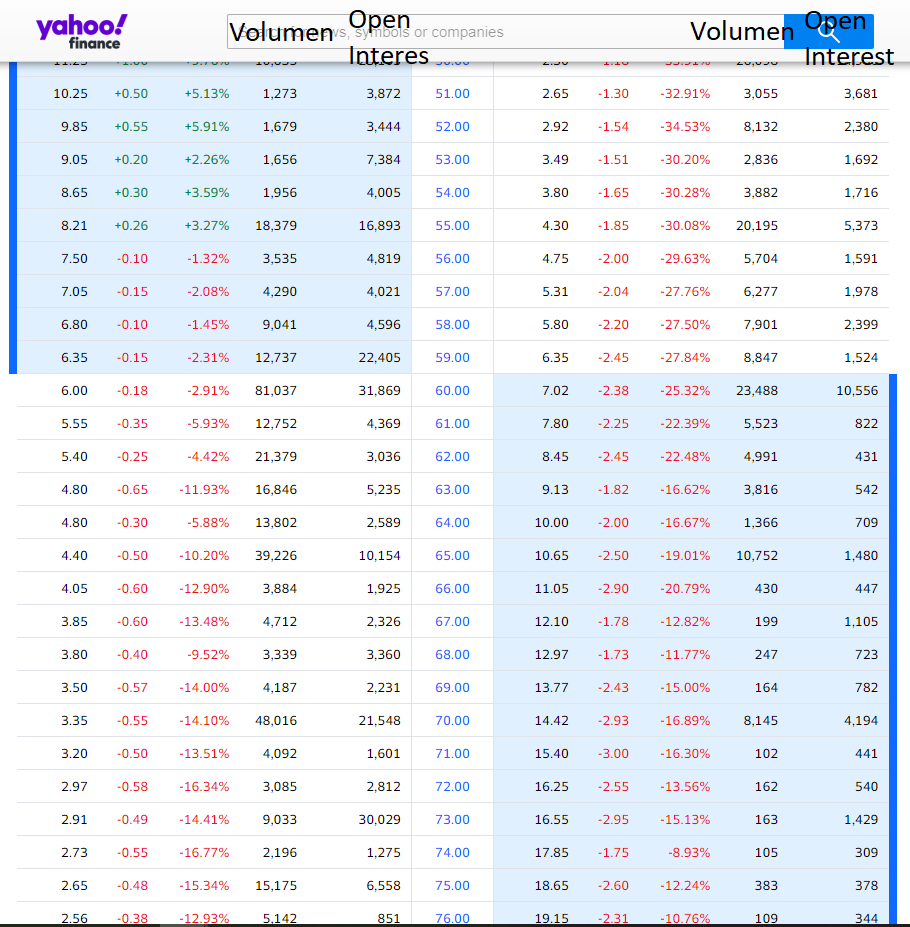Click the right Volumen column header
910x927 pixels.
point(742,32)
